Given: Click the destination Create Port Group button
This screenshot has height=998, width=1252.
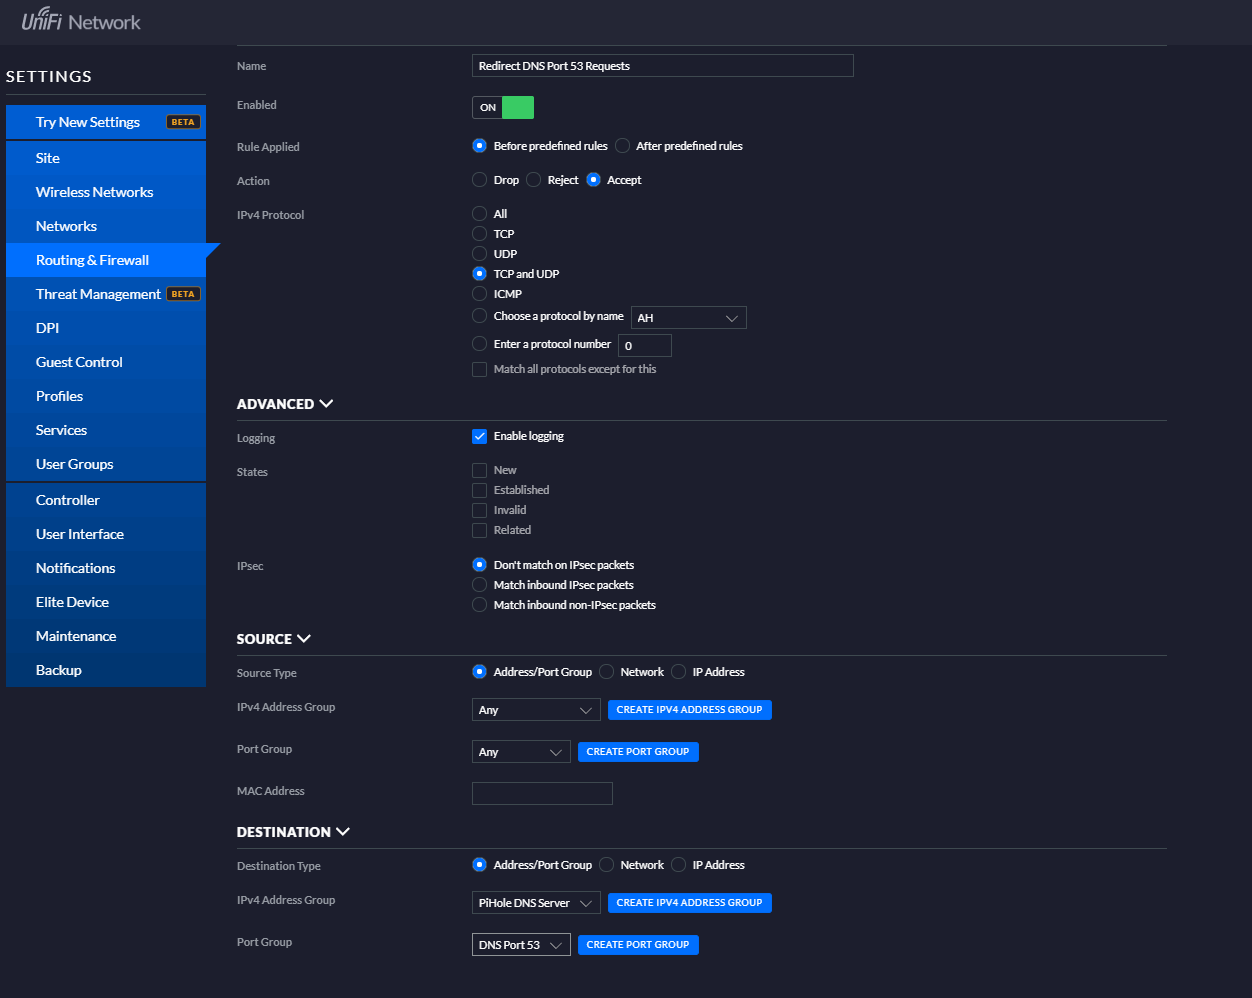Looking at the screenshot, I should [x=638, y=945].
